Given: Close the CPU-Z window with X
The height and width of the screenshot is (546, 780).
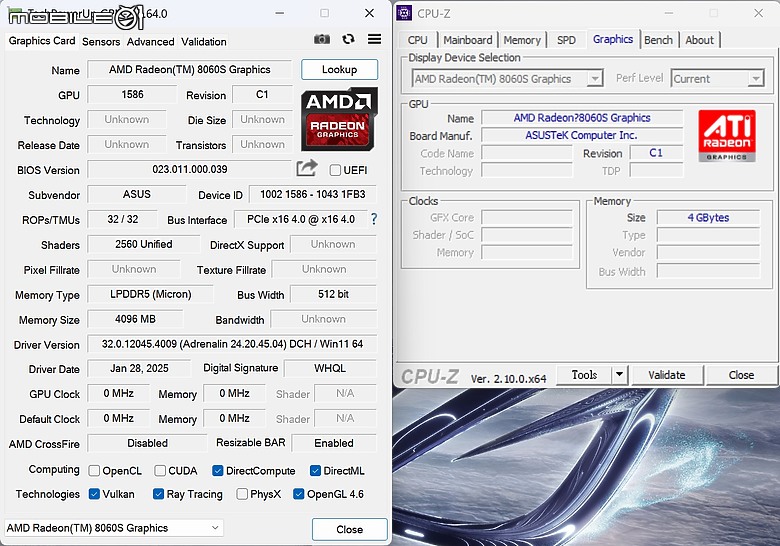Looking at the screenshot, I should (758, 13).
